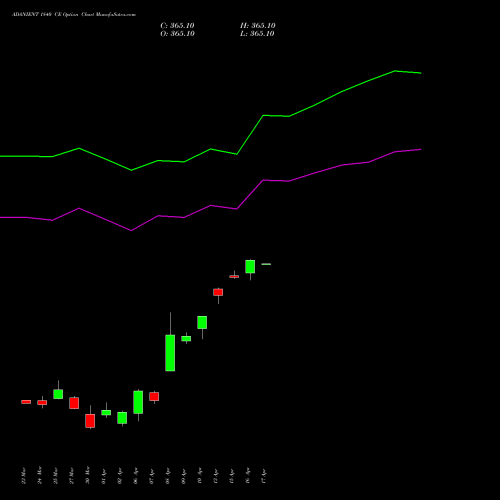Click the '06 Apr' date axis label
The image size is (500, 500).
click(x=135, y=476)
